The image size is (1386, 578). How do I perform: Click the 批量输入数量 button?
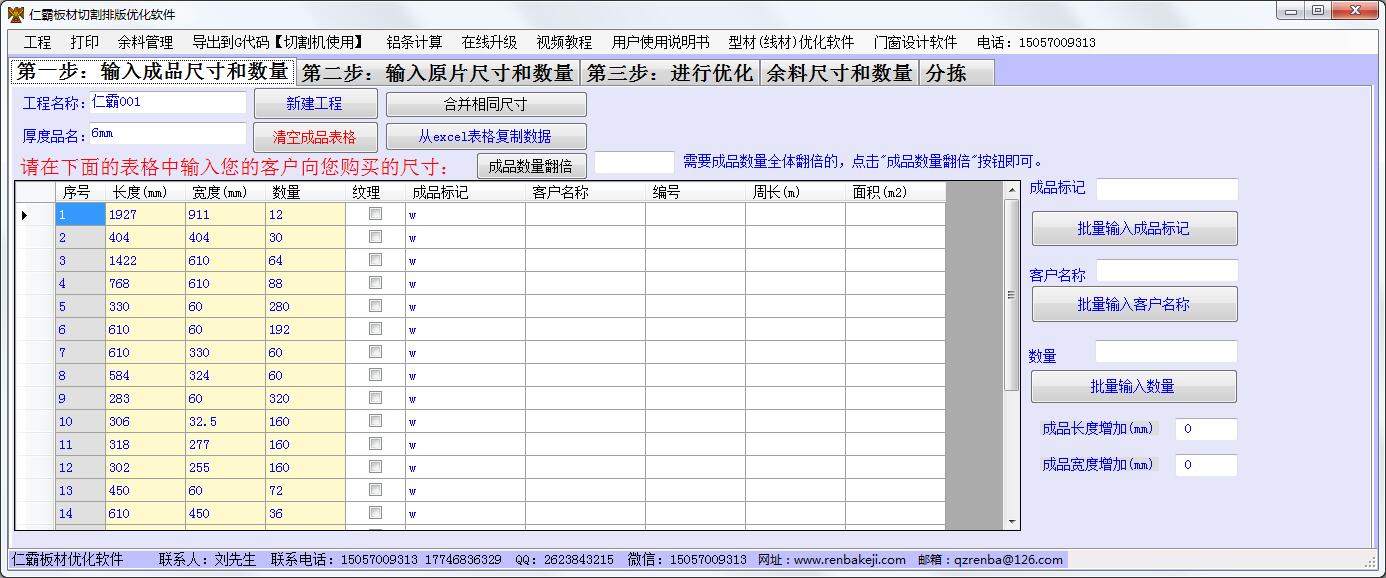click(1134, 386)
